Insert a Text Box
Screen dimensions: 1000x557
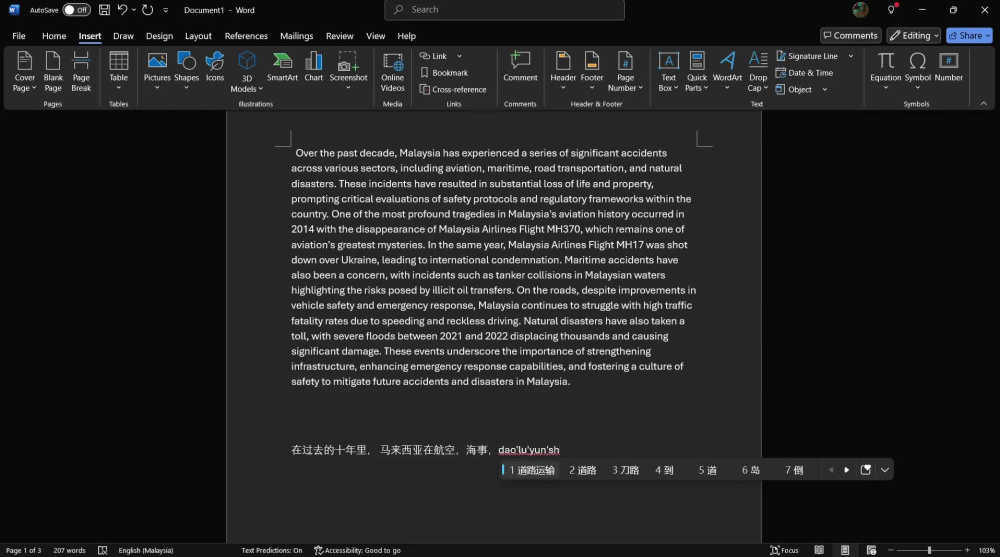tap(668, 71)
